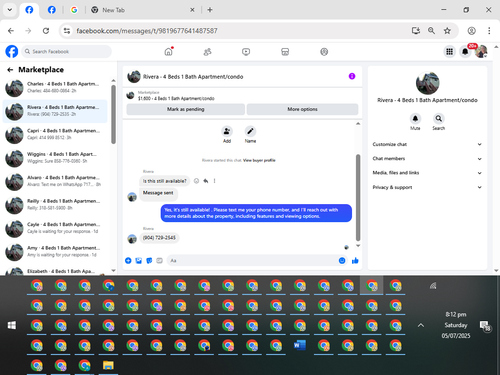
Task: Open Chrome tab search dropdown arrow
Action: tap(10, 10)
